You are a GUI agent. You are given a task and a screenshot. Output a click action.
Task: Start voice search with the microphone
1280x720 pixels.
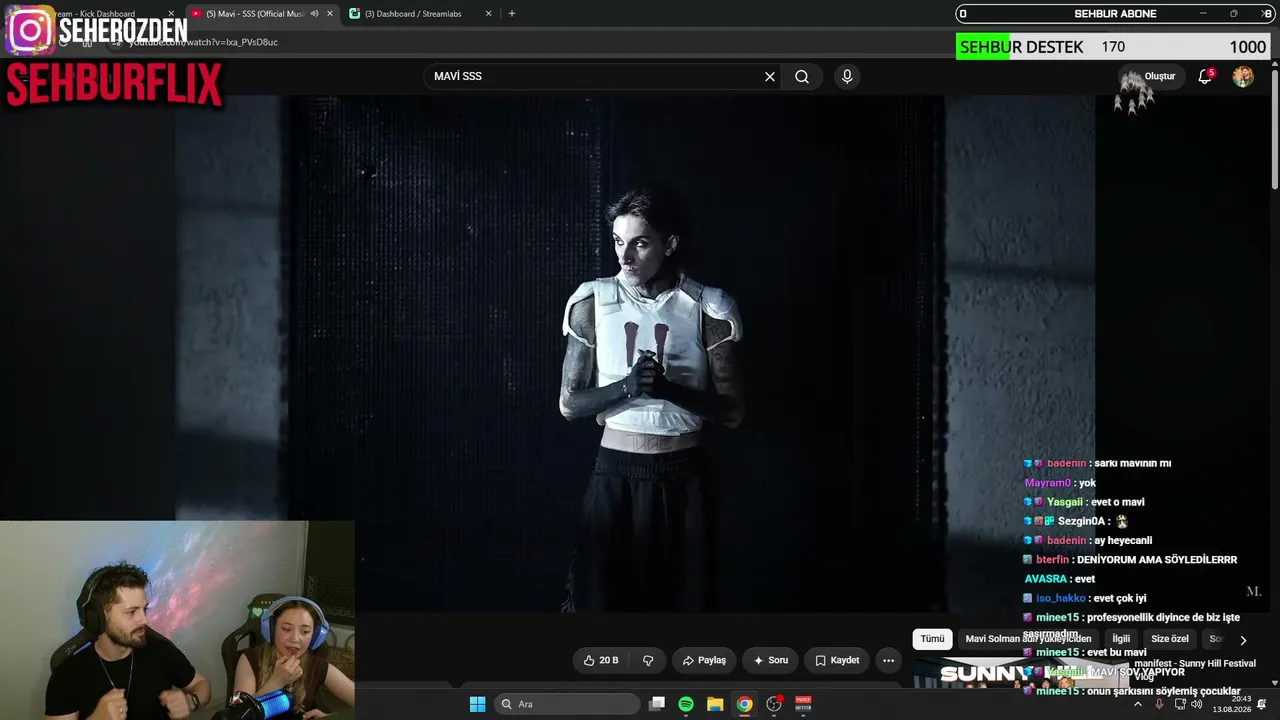847,77
